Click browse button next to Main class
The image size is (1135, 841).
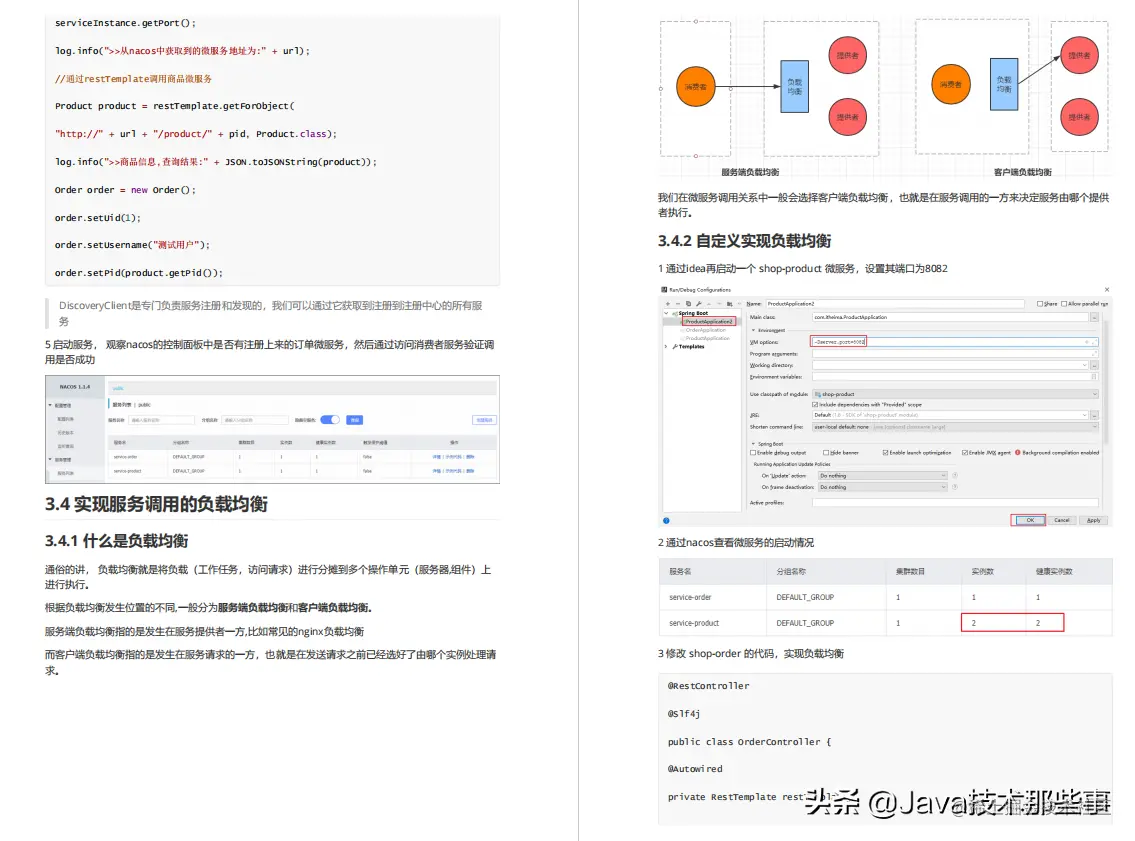click(x=1094, y=317)
